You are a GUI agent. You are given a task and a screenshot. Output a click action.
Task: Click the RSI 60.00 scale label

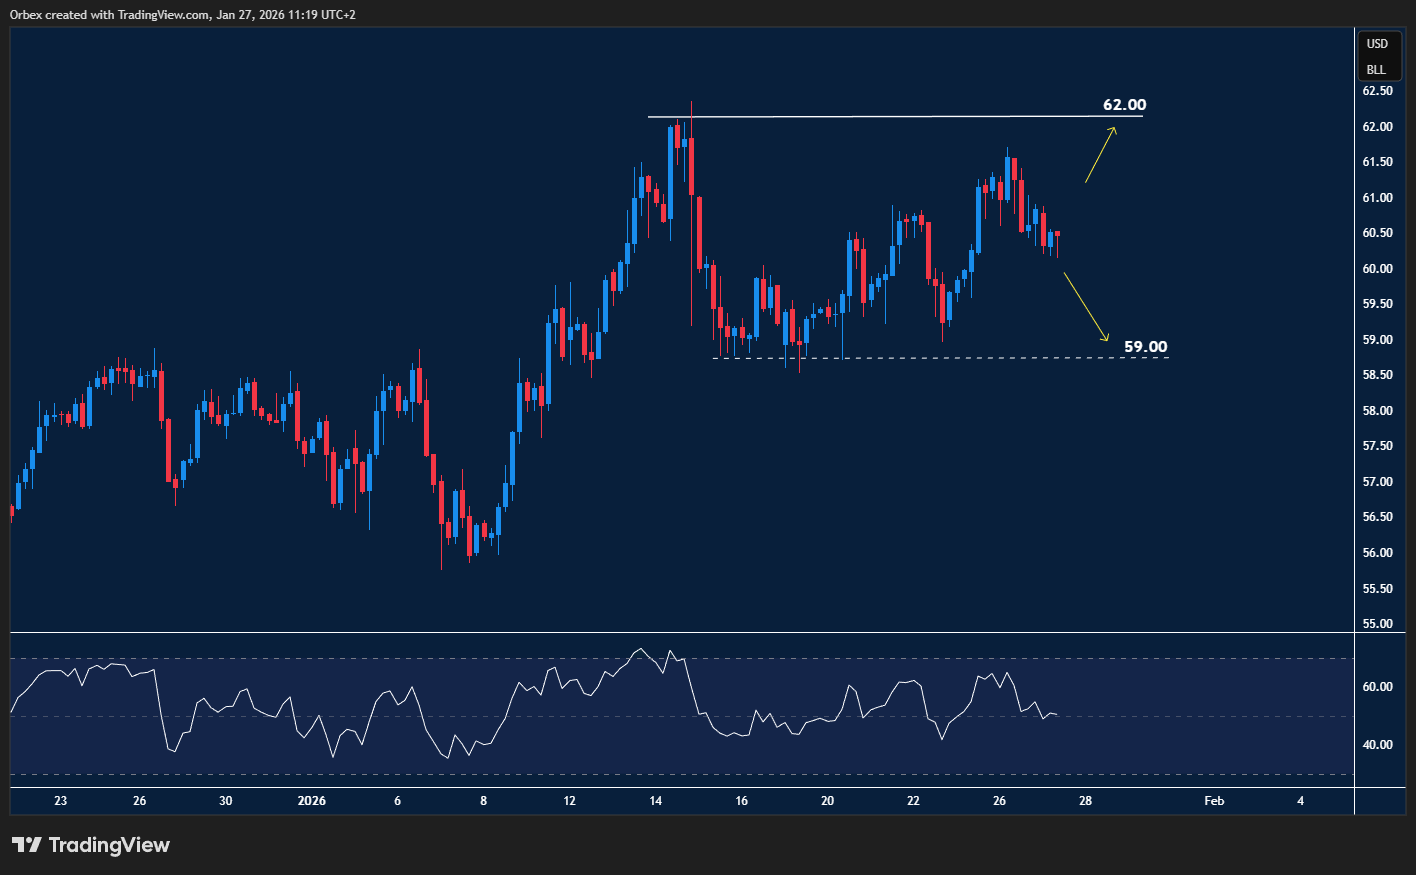click(x=1377, y=687)
